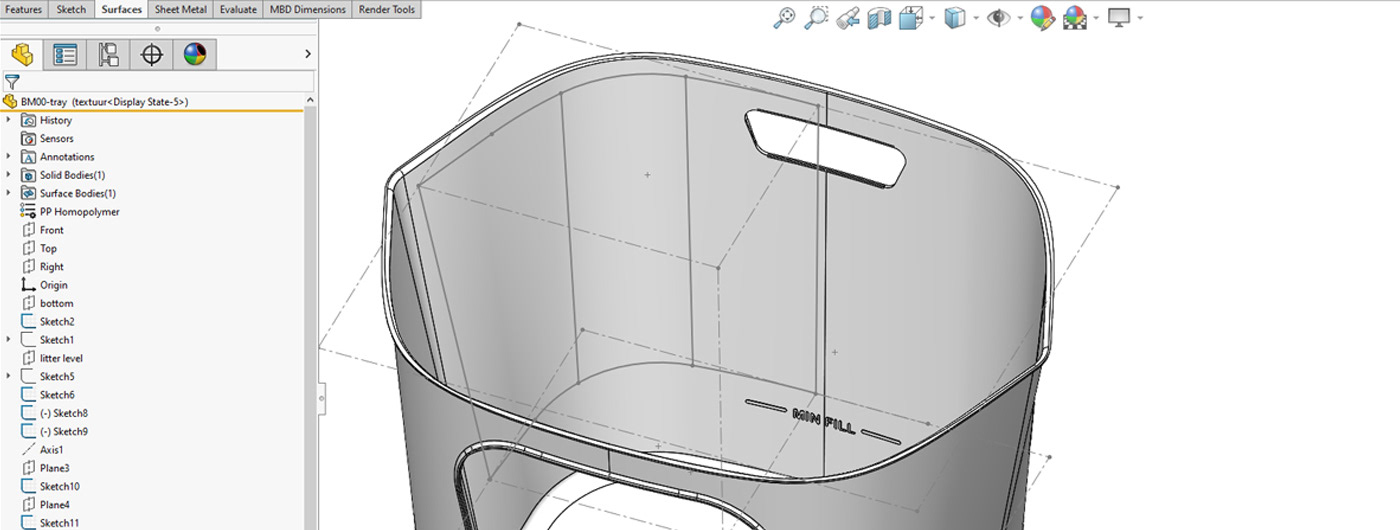Select Axis1 in the feature tree
Screen dimensions: 1400x530
pos(43,450)
